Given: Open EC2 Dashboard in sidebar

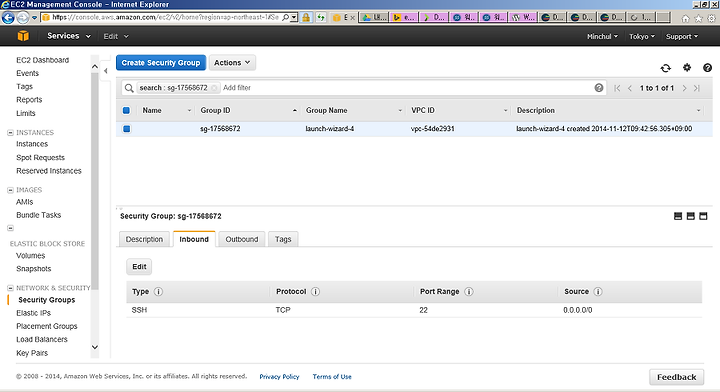Looking at the screenshot, I should 42,60.
